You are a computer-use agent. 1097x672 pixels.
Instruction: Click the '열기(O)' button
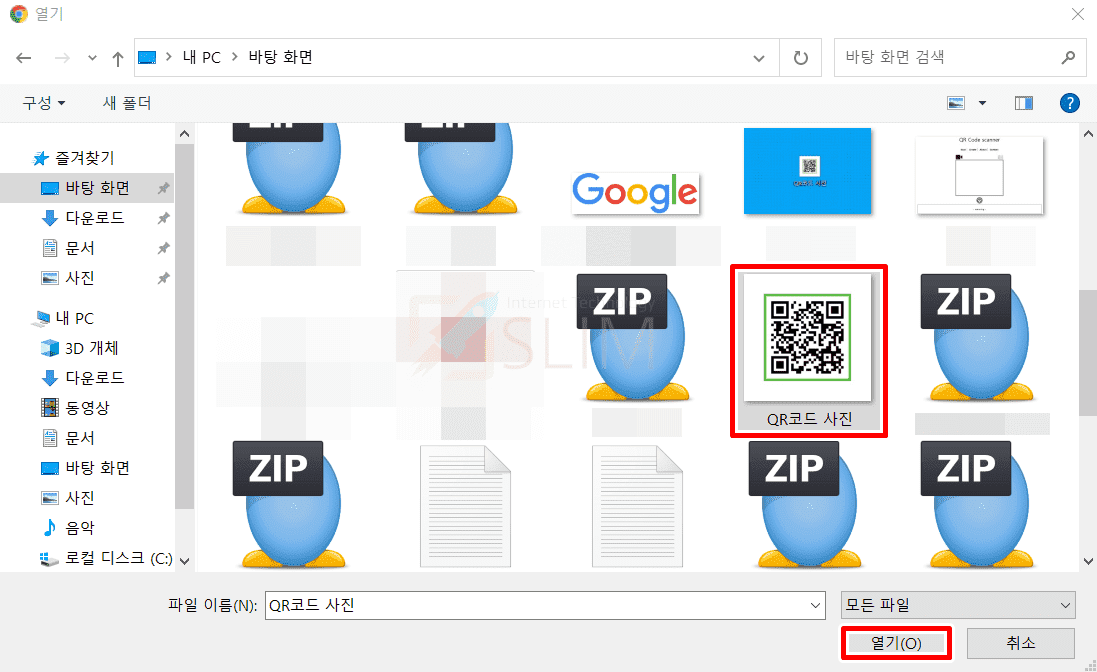coord(896,643)
